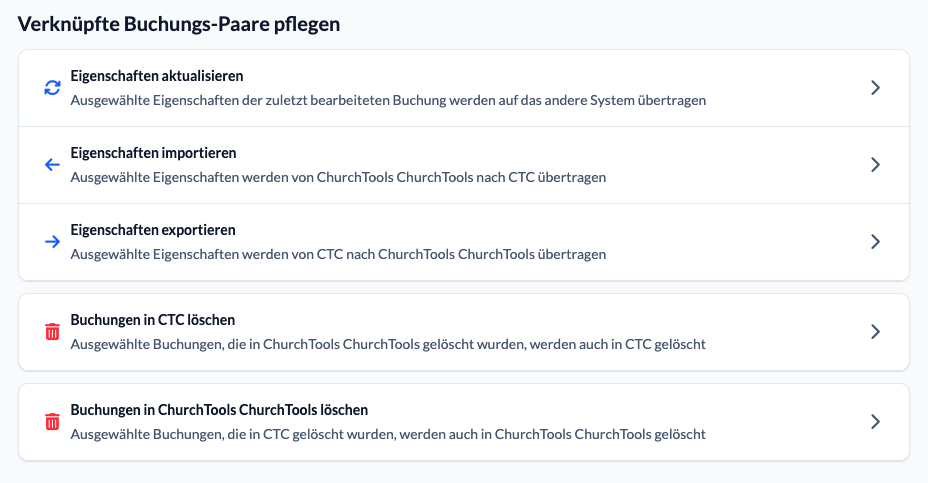This screenshot has height=483, width=928.
Task: Expand chevron on Eigenschaften aktualisieren row
Action: click(x=875, y=88)
